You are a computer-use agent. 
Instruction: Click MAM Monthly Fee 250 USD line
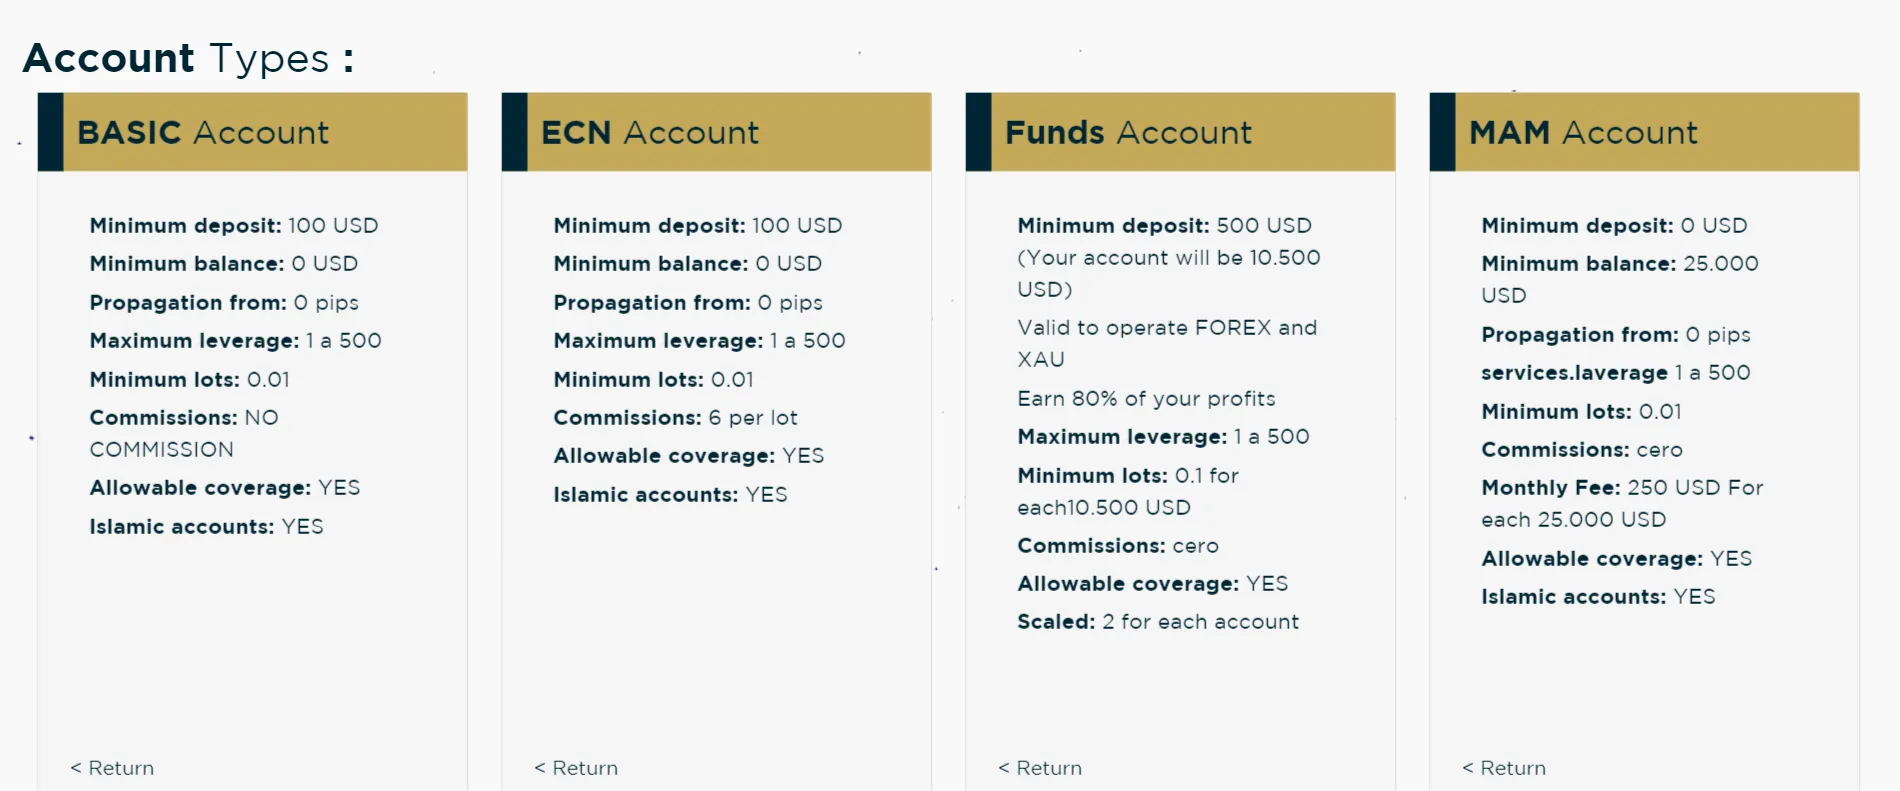tap(1622, 503)
